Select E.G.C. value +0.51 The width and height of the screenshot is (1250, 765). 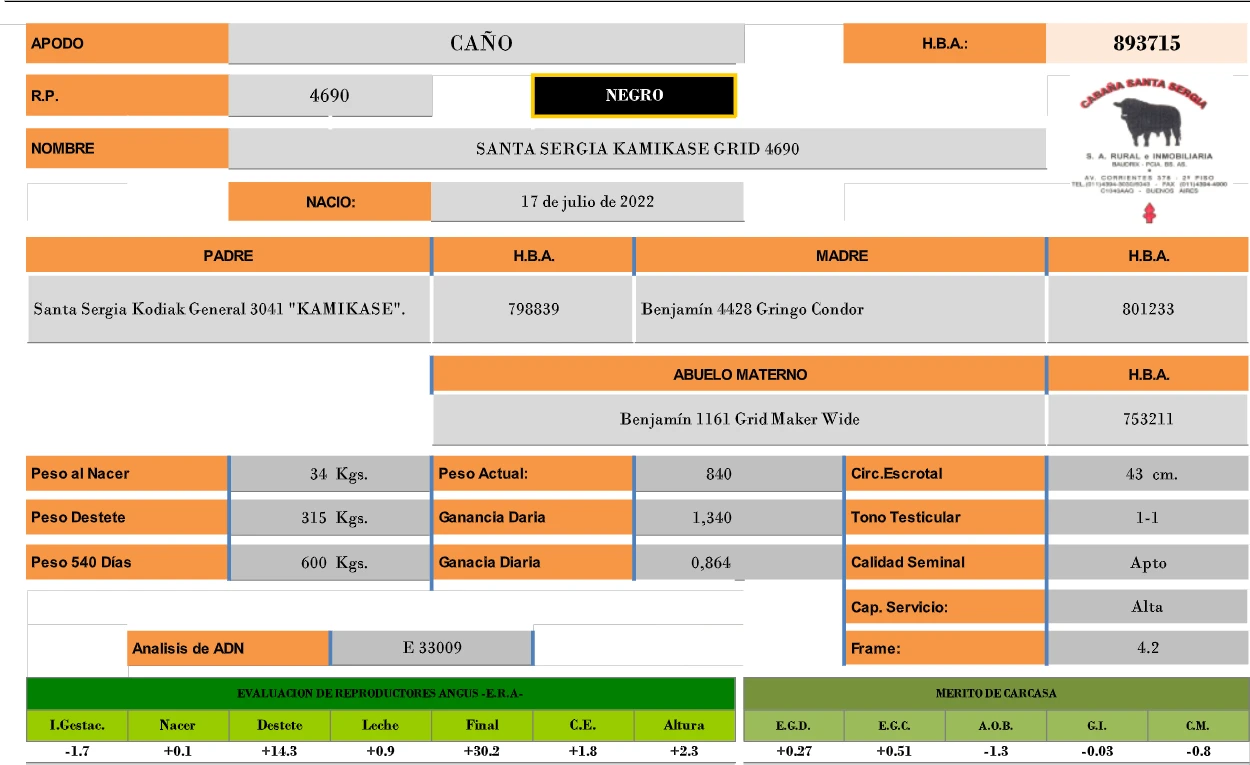pyautogui.click(x=895, y=752)
